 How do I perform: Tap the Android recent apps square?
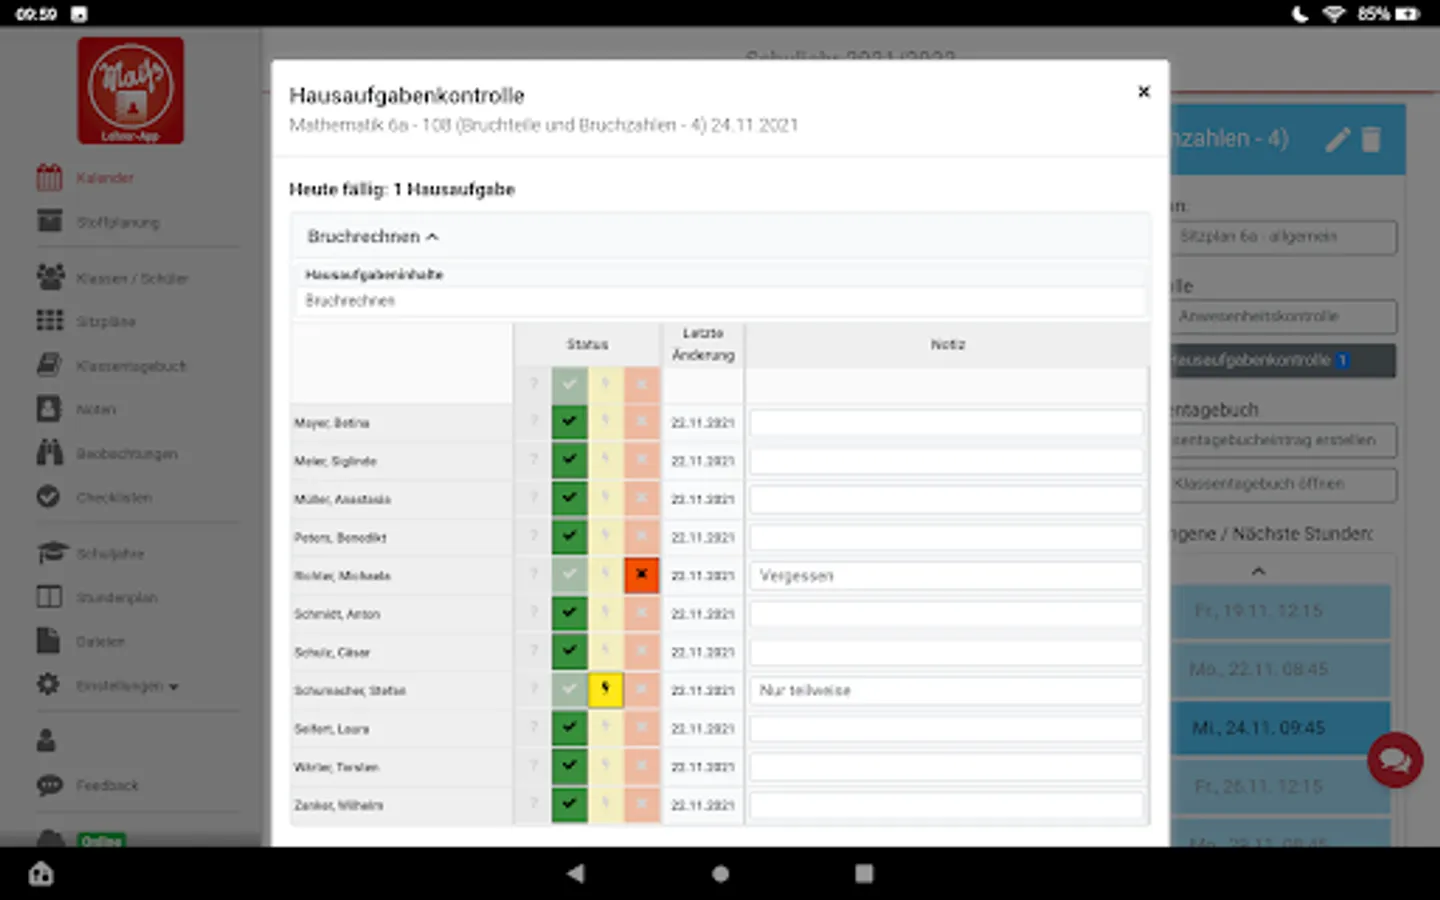[x=864, y=874]
